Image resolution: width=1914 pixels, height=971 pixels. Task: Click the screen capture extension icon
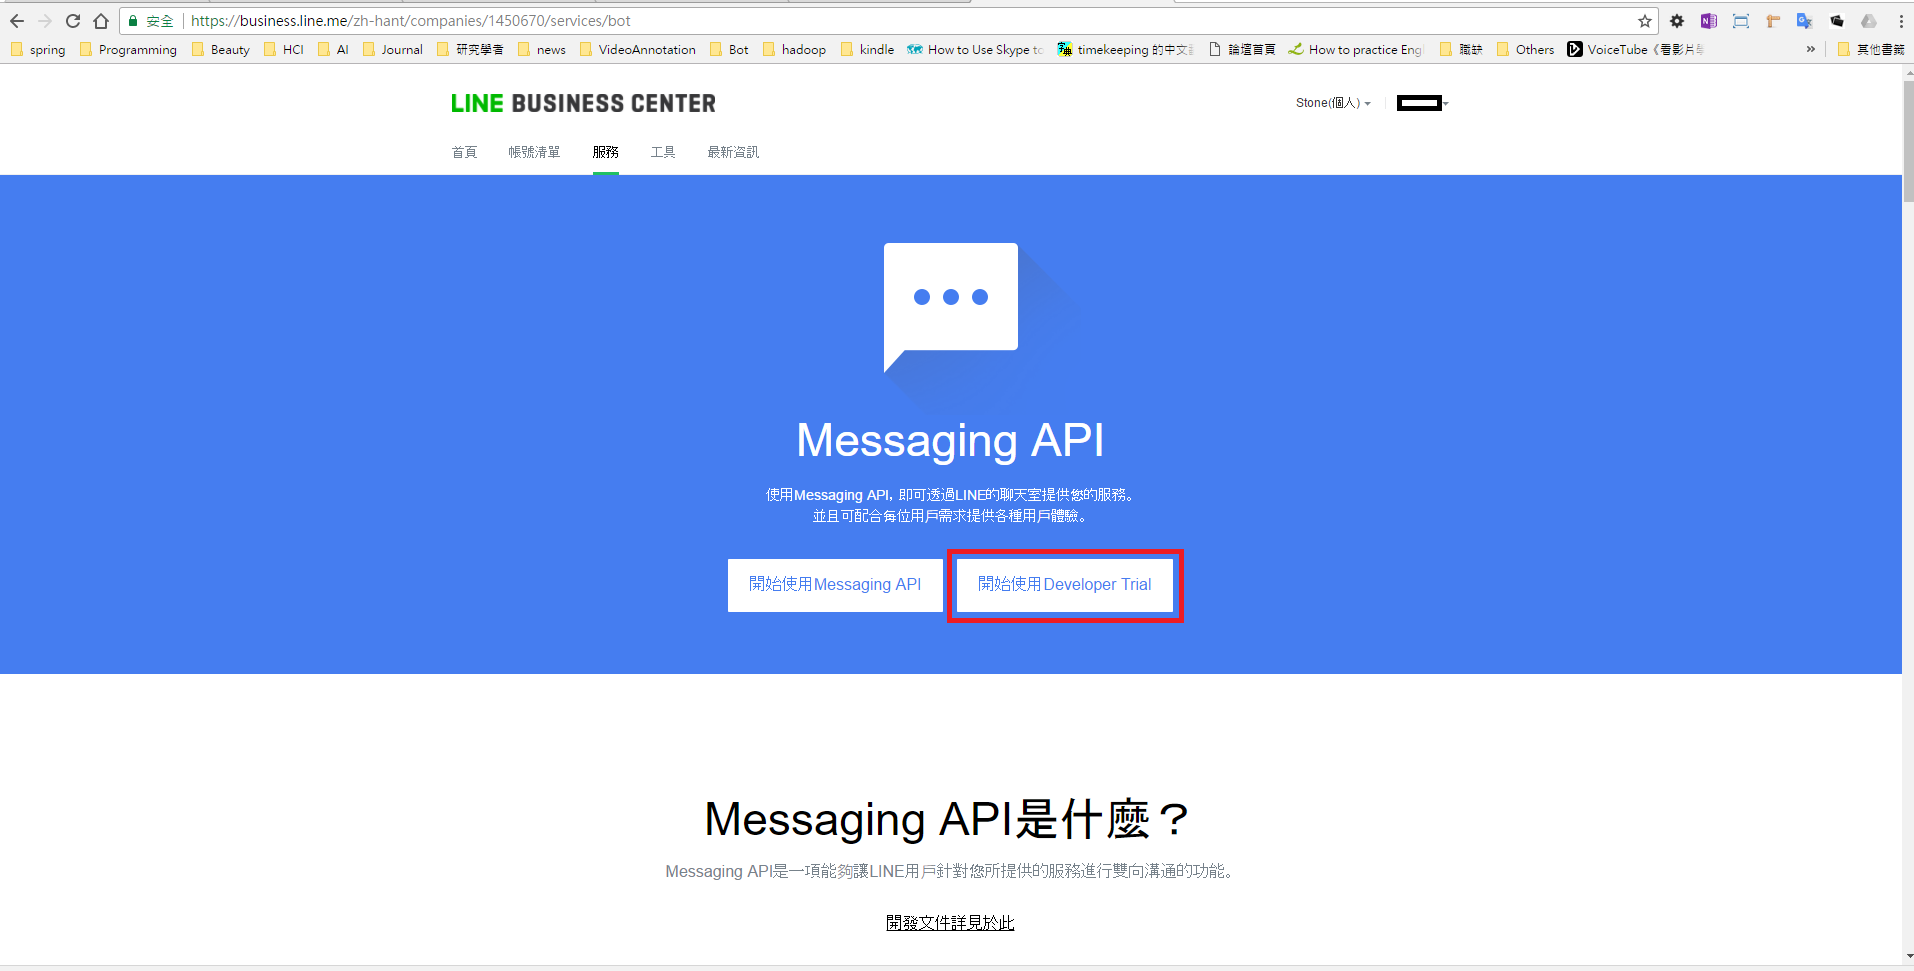click(1741, 21)
